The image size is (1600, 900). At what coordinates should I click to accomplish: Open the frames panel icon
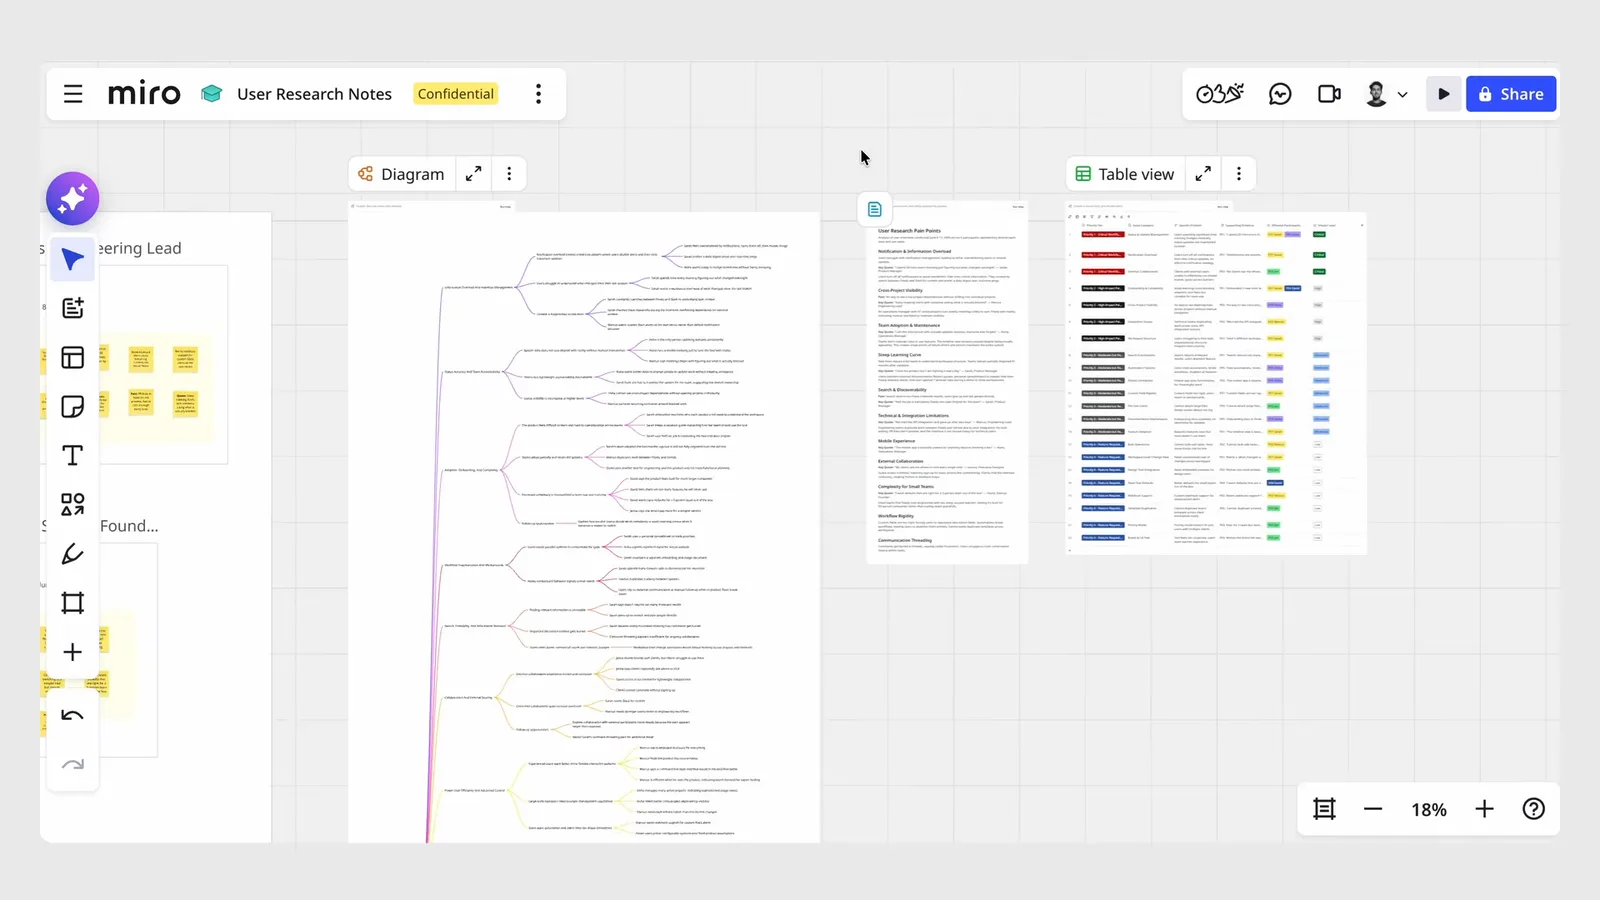click(x=1325, y=809)
